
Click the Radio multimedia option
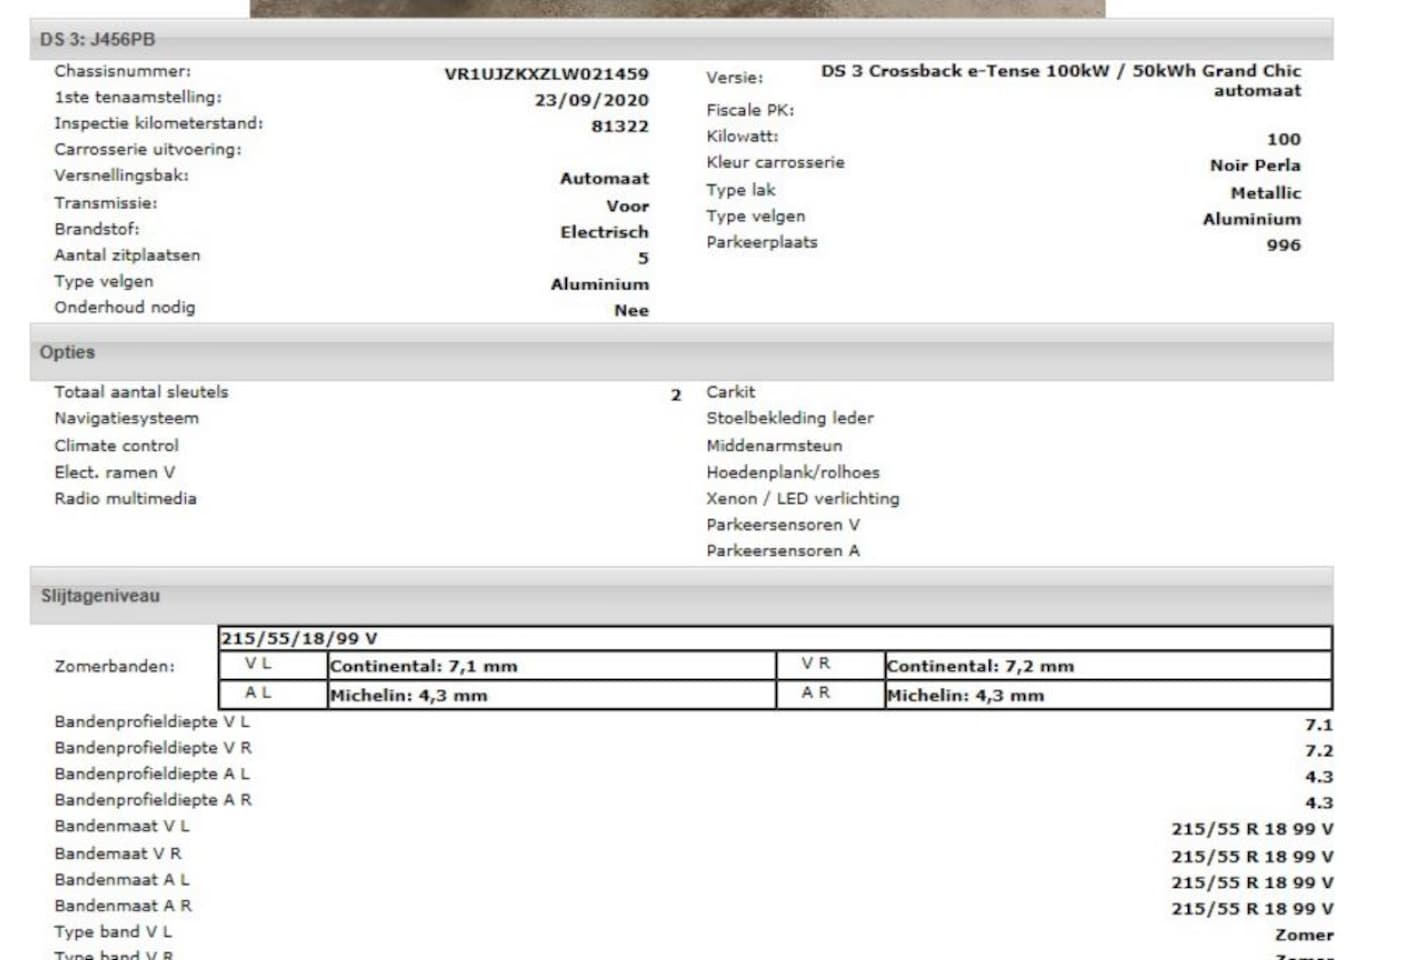[x=125, y=498]
